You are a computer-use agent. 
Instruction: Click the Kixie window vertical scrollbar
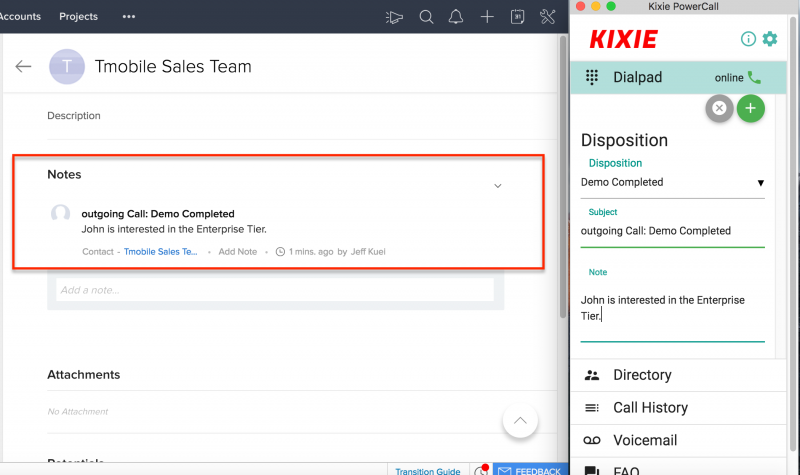793,235
